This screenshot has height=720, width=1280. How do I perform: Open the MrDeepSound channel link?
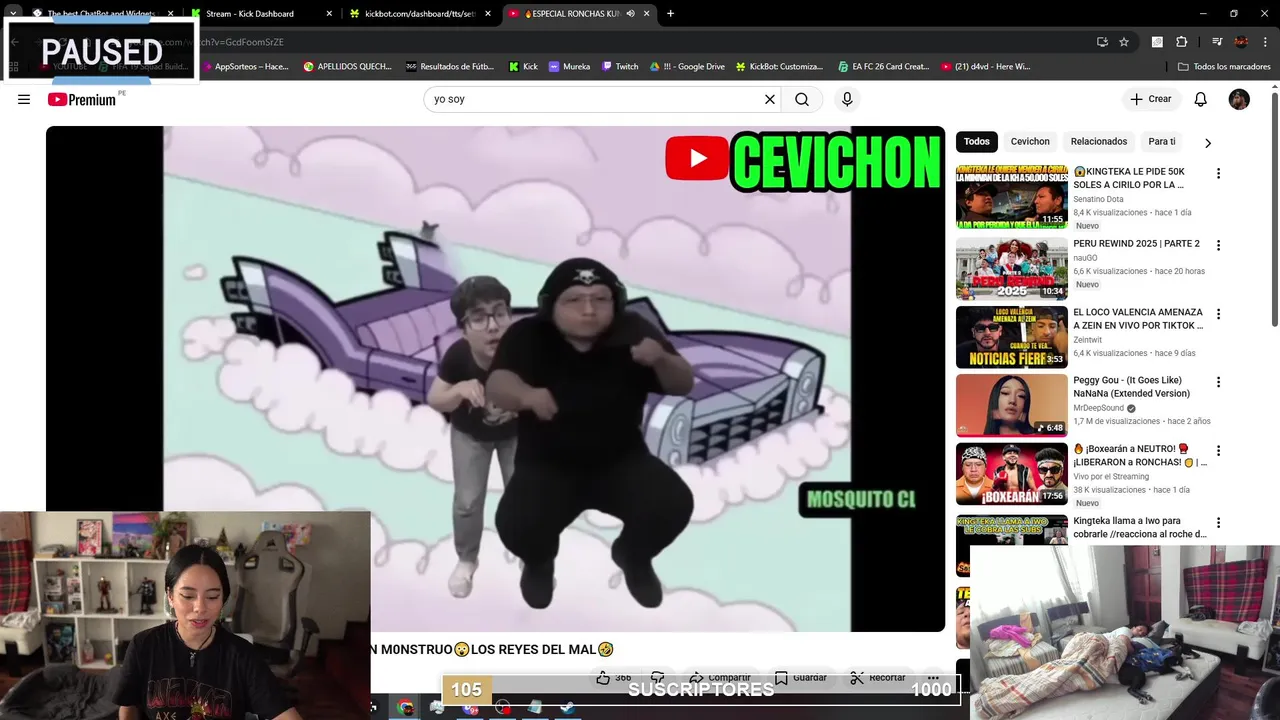coord(1098,408)
